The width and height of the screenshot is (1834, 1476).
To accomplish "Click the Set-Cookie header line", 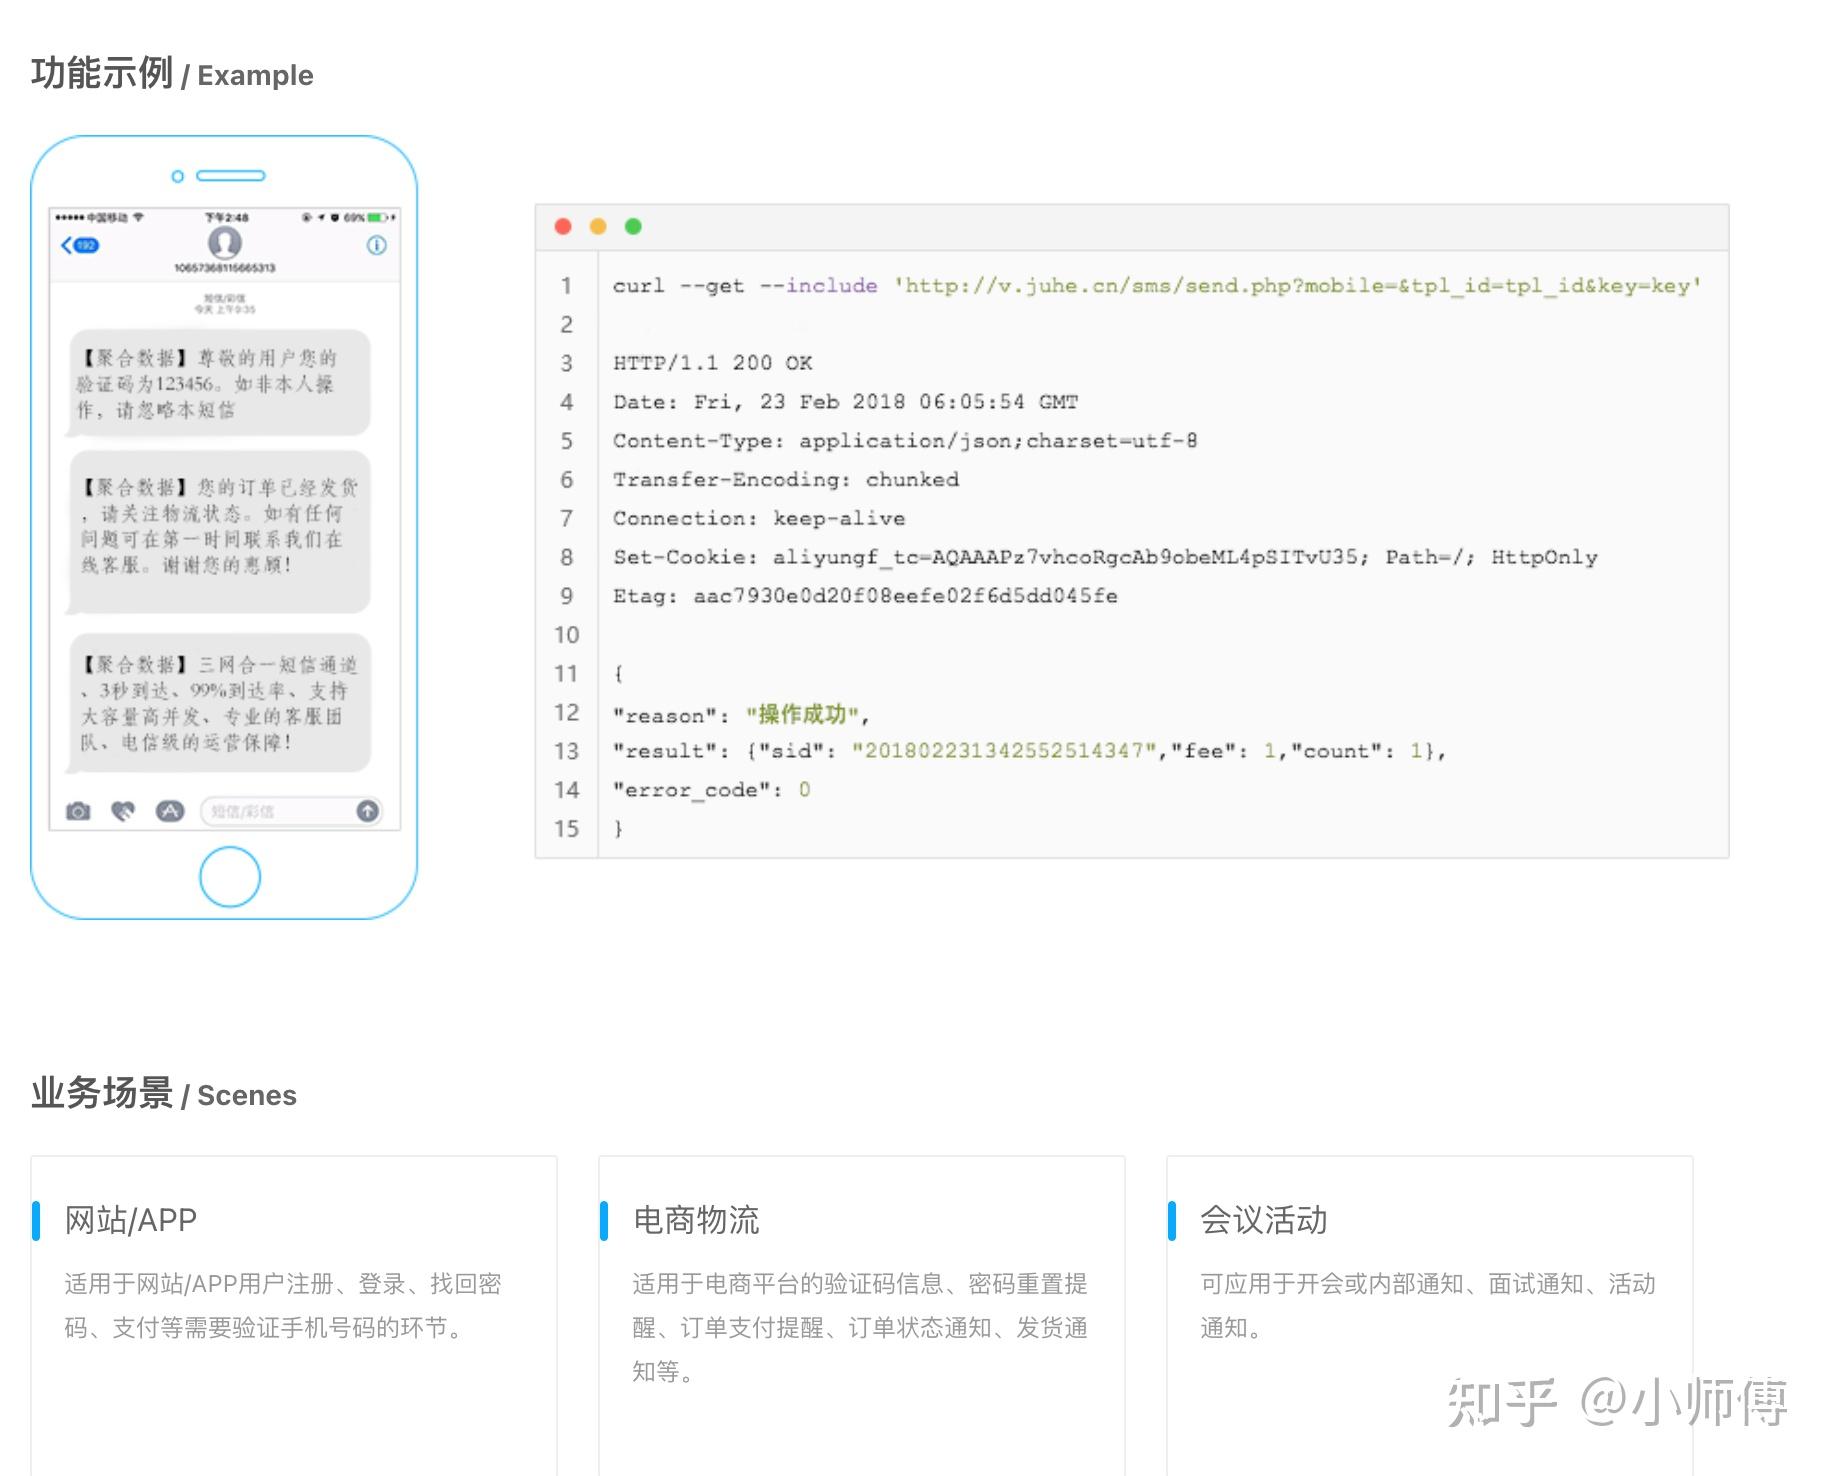I will (1105, 557).
